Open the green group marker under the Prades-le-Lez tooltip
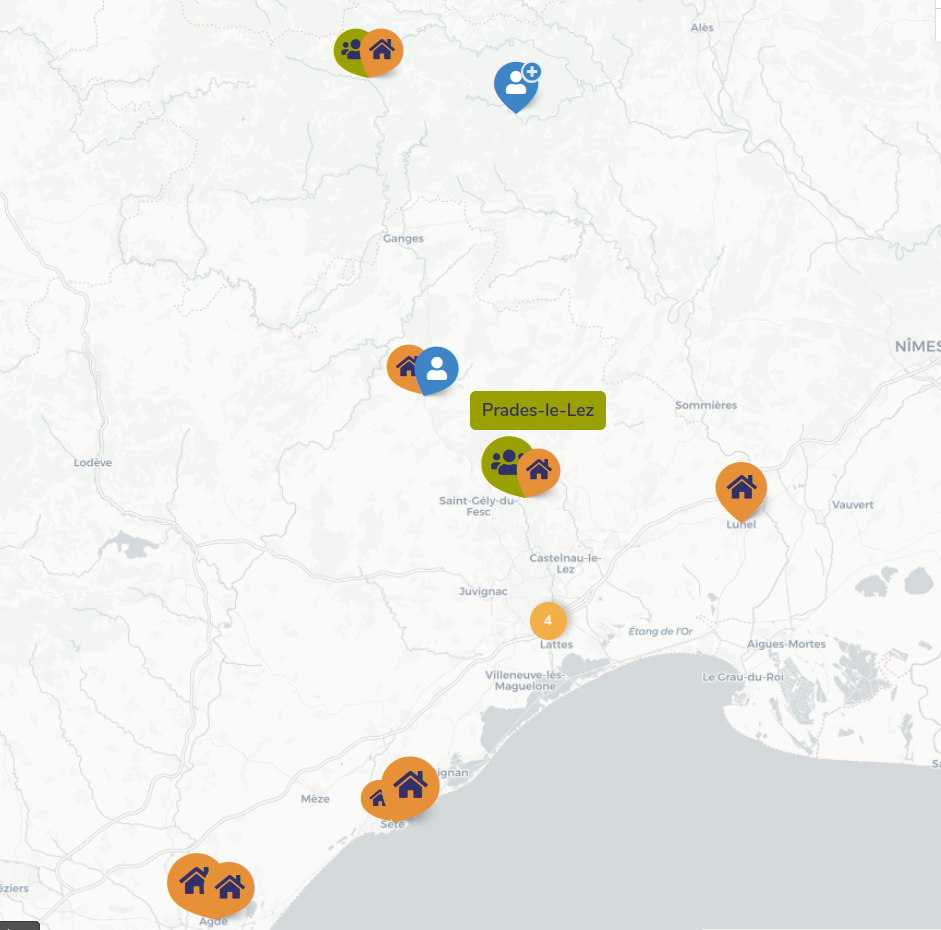The height and width of the screenshot is (930, 941). [503, 462]
